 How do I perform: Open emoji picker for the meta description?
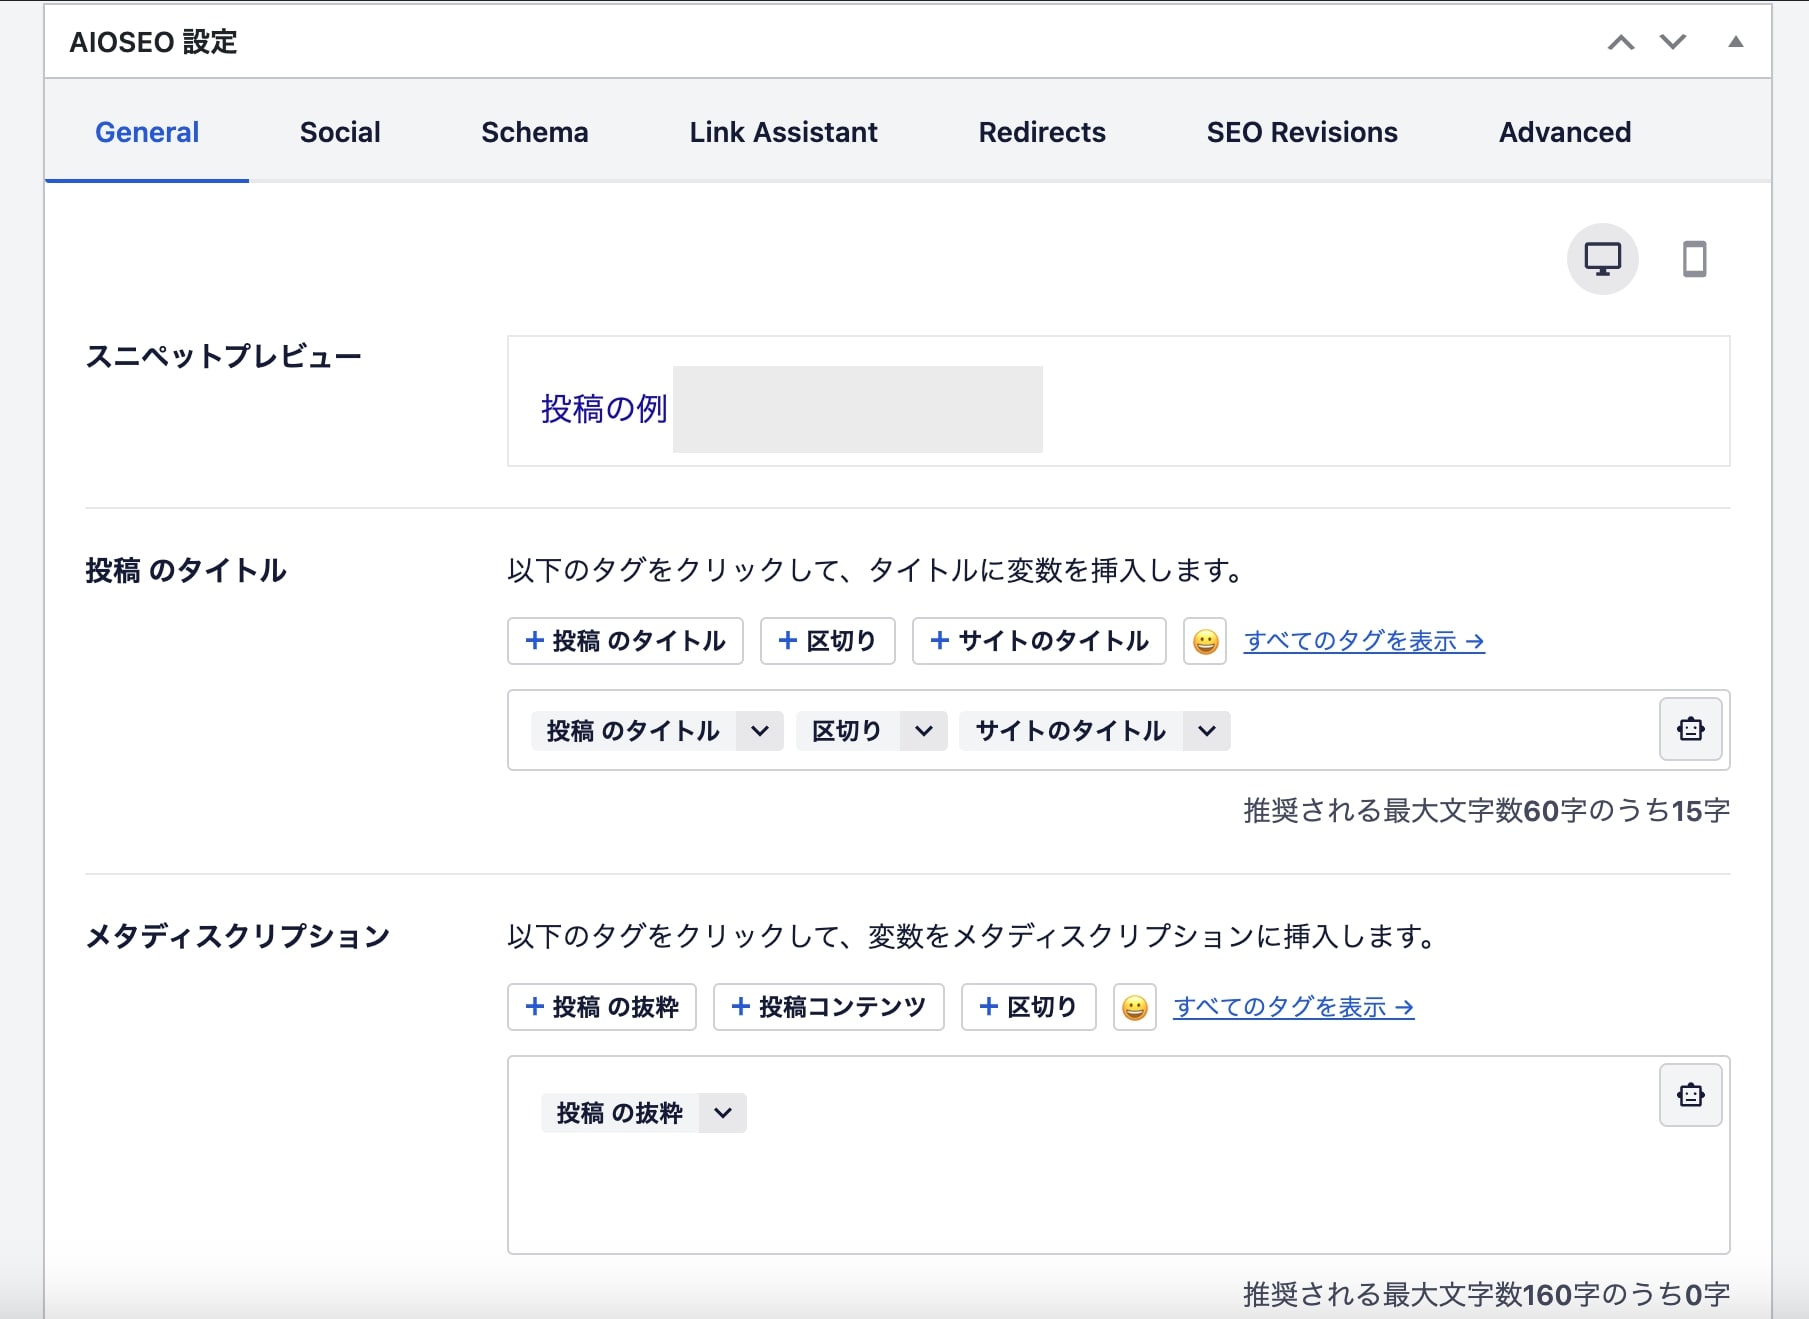pos(1134,1007)
